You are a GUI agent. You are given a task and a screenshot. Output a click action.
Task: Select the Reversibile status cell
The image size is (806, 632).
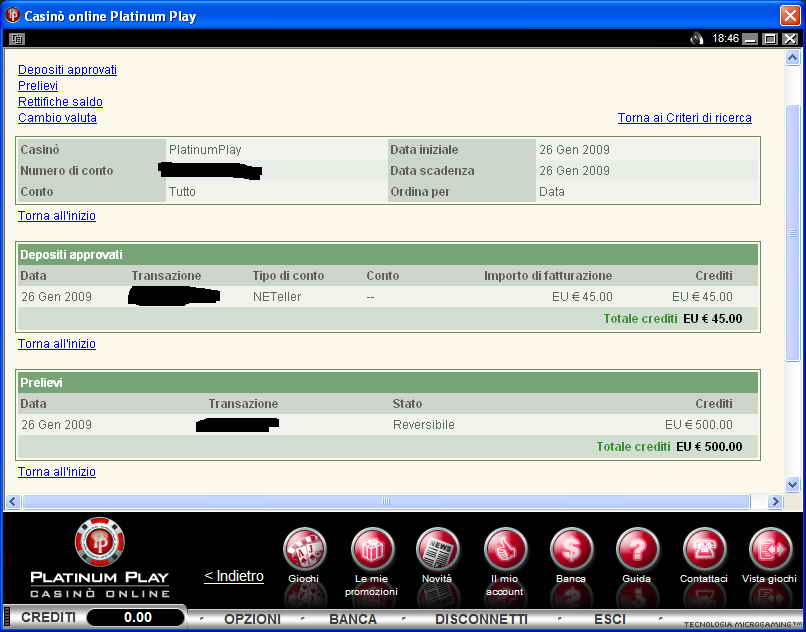(x=424, y=425)
